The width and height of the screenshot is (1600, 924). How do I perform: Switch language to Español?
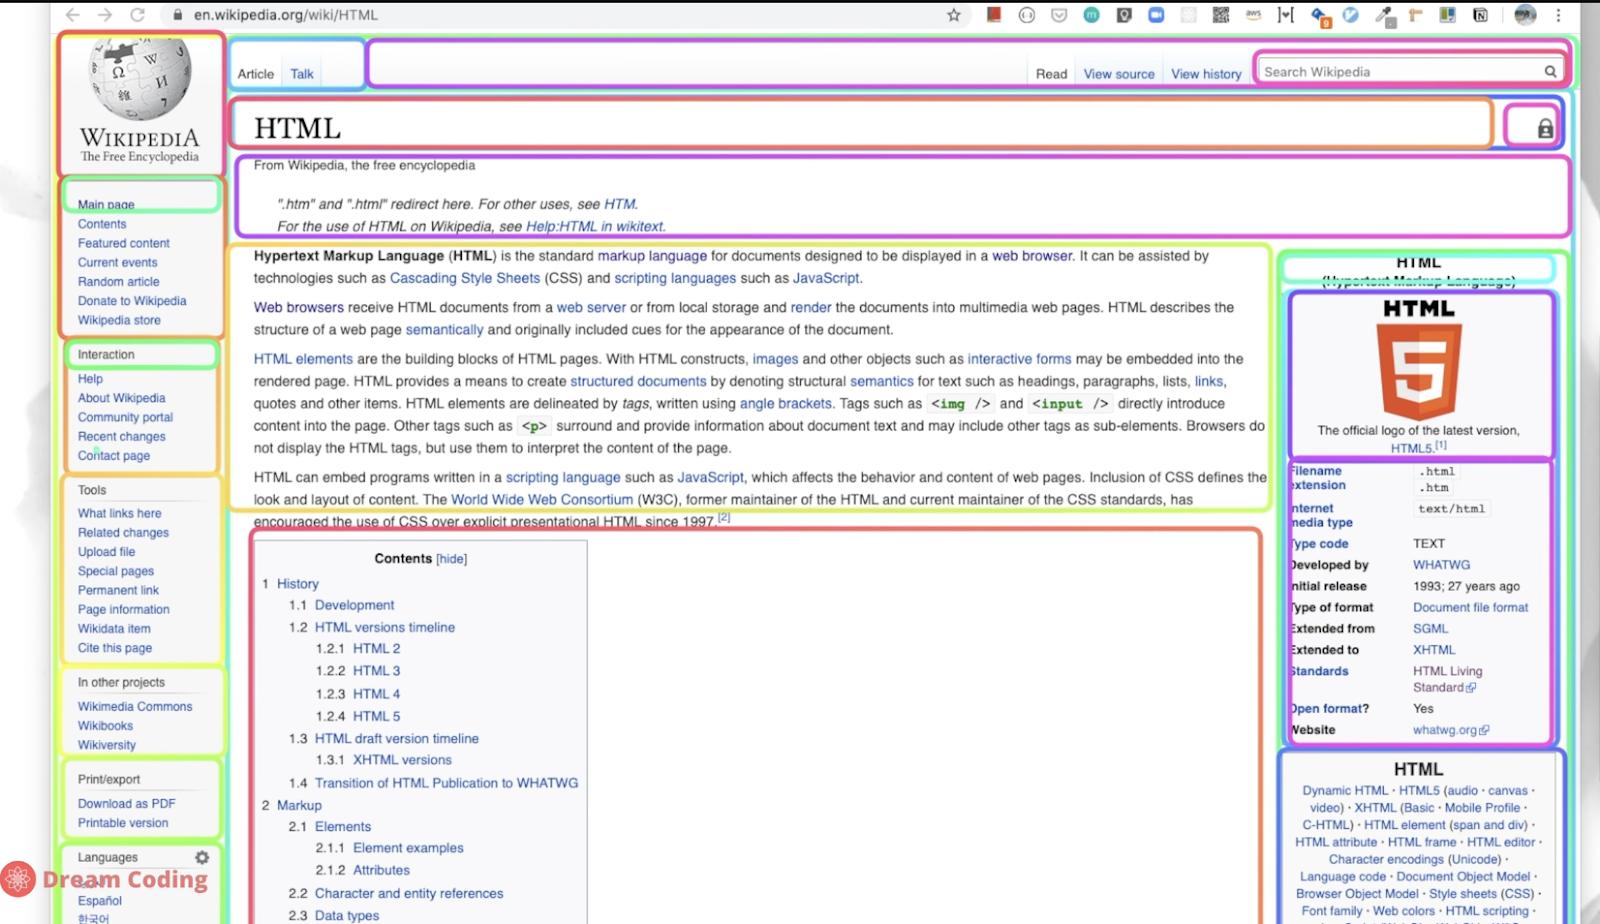point(100,901)
